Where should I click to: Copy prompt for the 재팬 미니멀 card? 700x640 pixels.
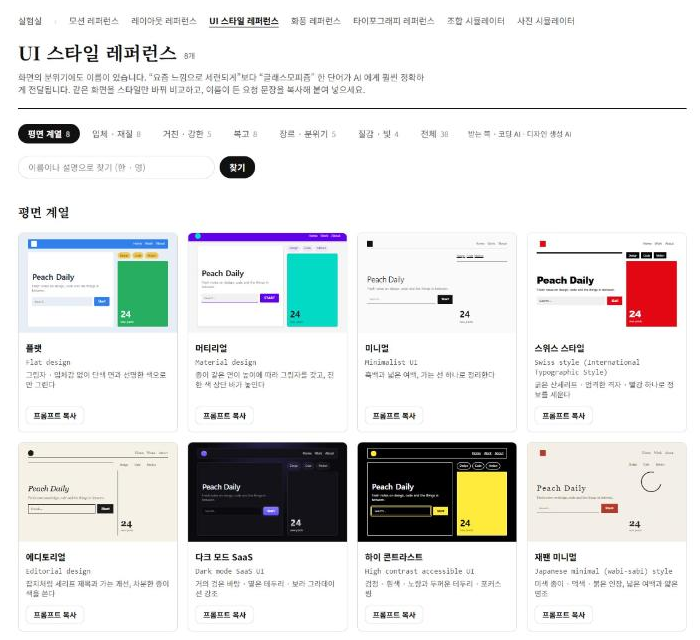564,615
